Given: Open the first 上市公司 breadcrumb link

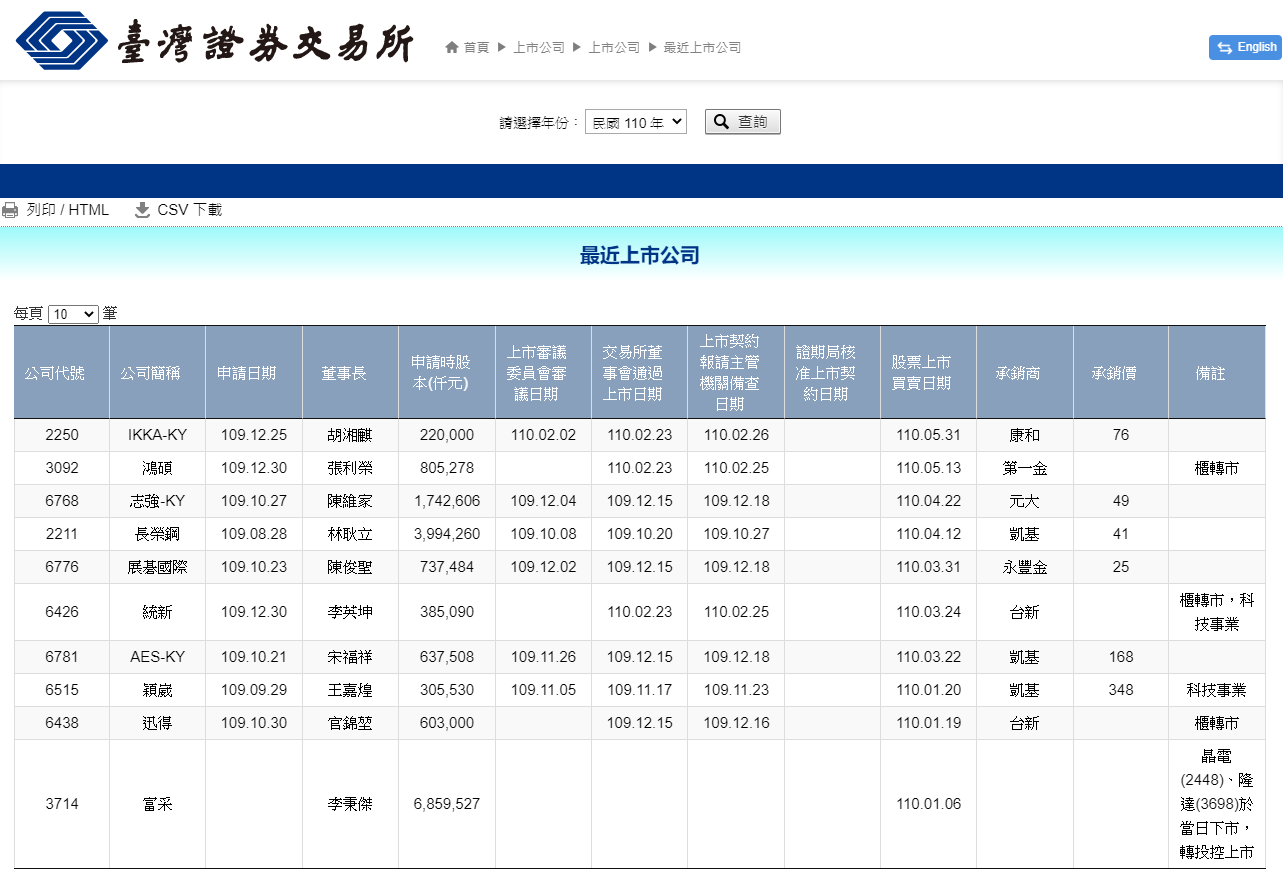Looking at the screenshot, I should click(539, 47).
